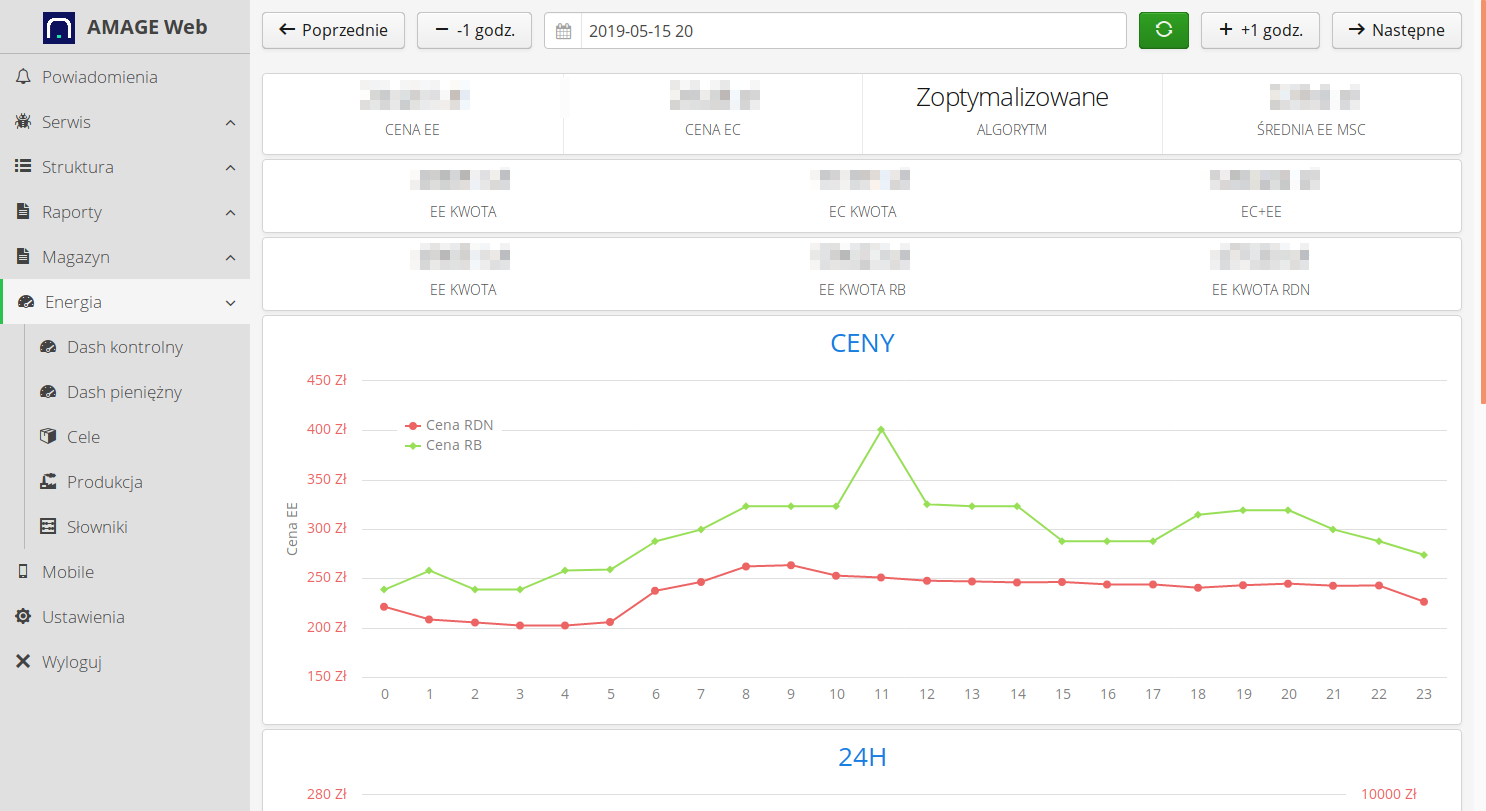The width and height of the screenshot is (1486, 811).
Task: Click the Produkcja chart icon
Action: point(47,481)
